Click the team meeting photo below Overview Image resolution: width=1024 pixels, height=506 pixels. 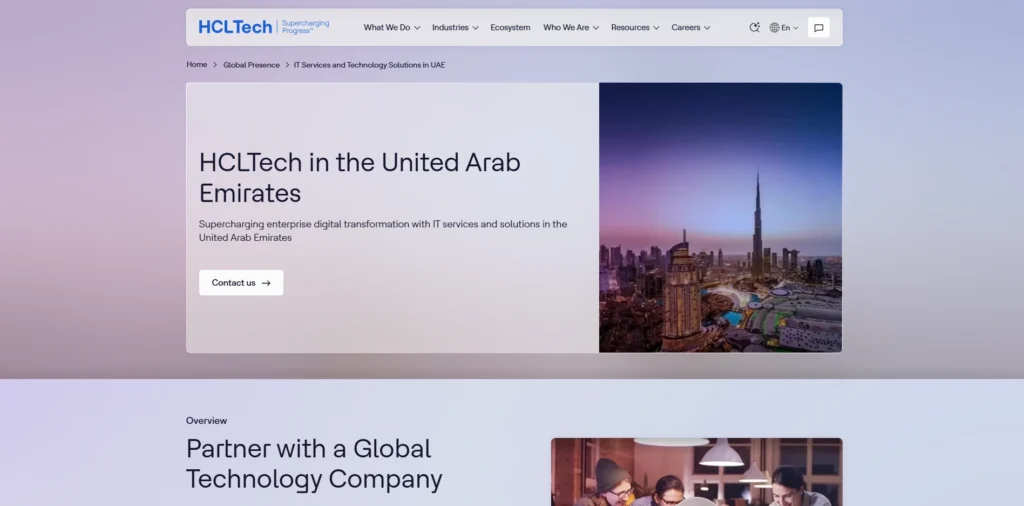[x=697, y=472]
